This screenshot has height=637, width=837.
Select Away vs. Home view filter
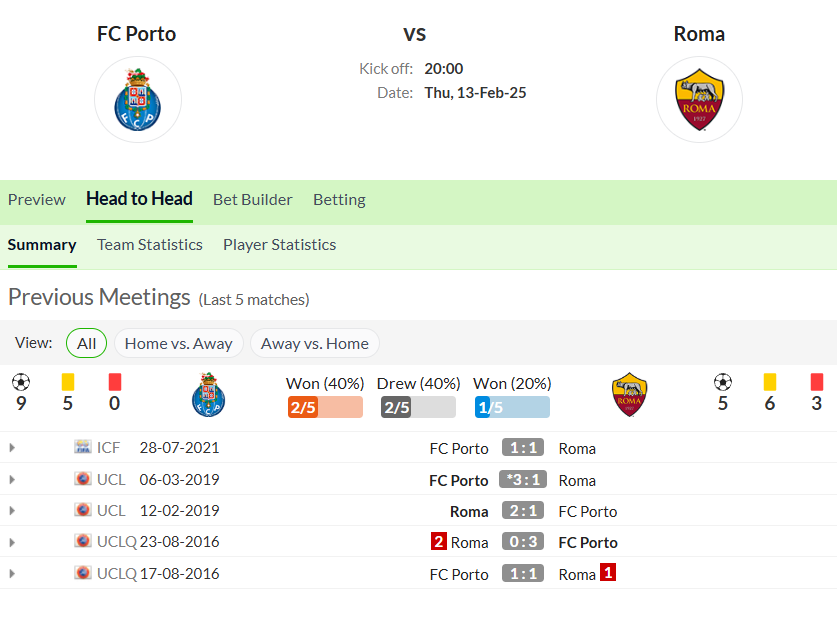point(315,343)
